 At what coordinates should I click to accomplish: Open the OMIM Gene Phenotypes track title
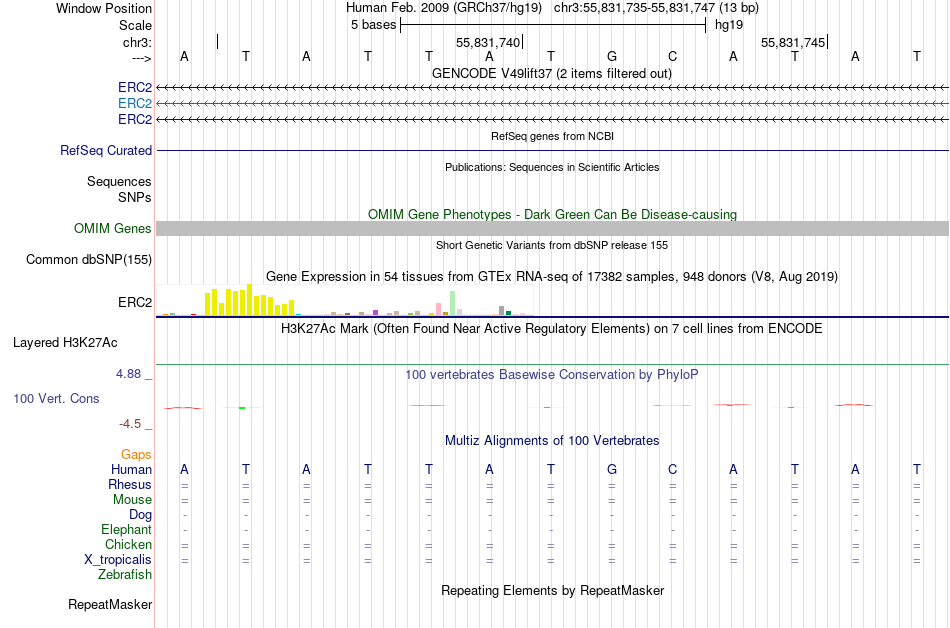coord(552,214)
